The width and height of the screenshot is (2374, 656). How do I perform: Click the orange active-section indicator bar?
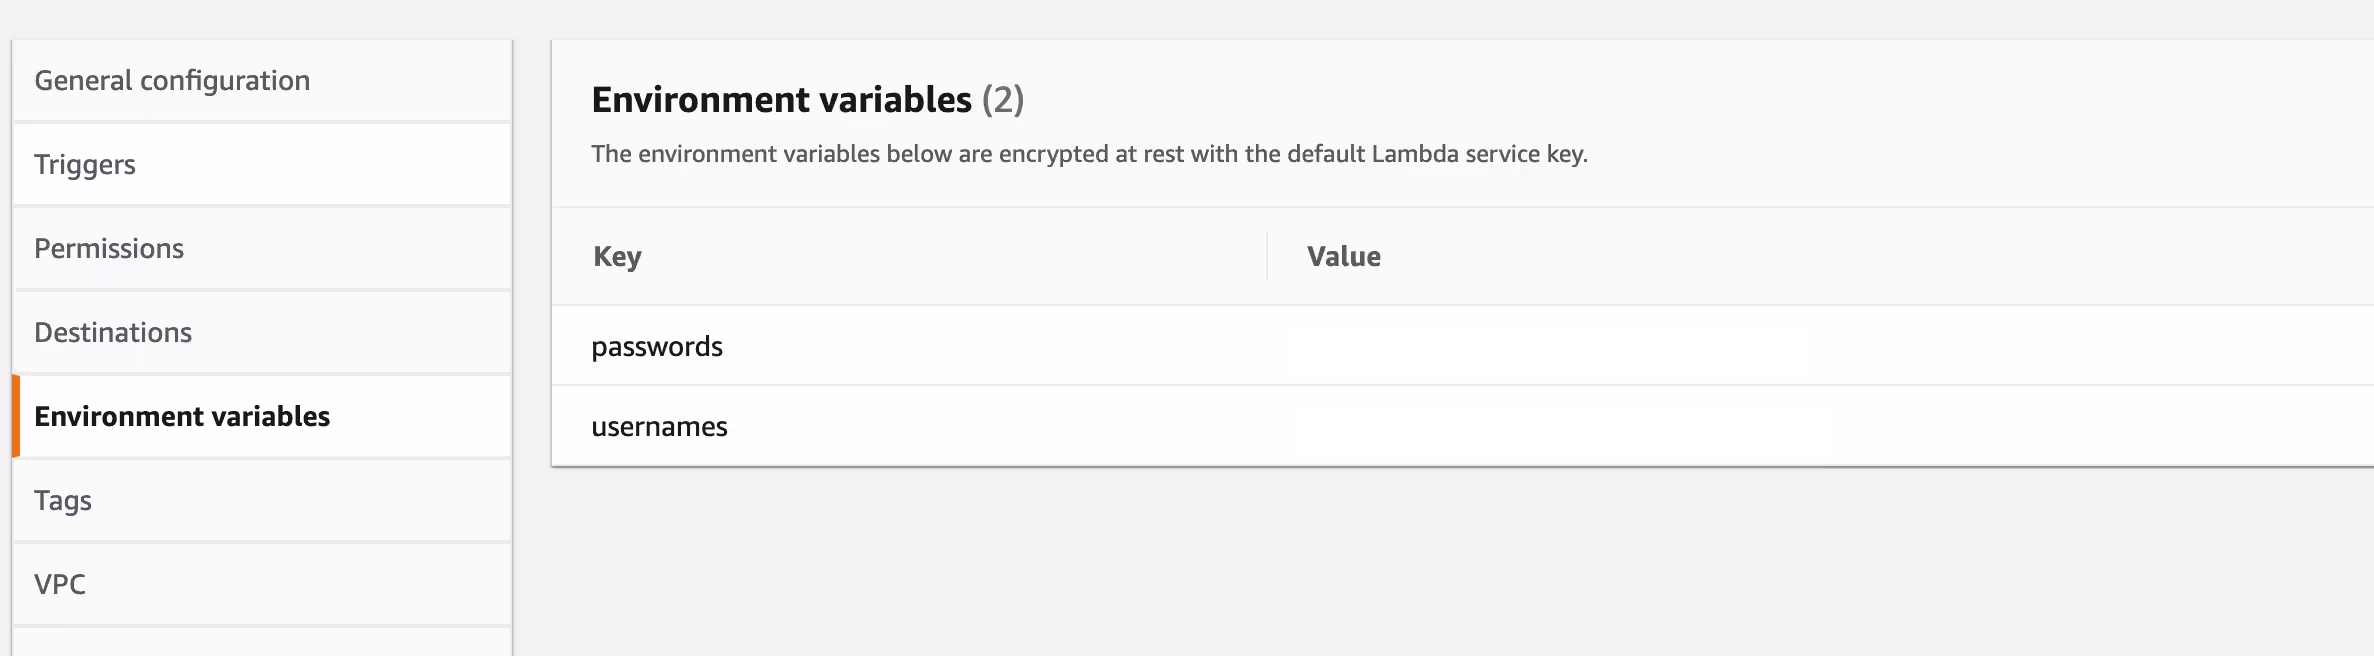17,416
